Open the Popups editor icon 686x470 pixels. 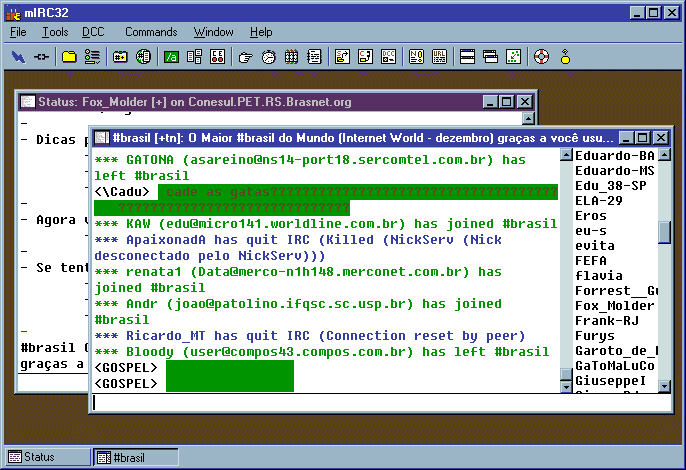tap(194, 57)
